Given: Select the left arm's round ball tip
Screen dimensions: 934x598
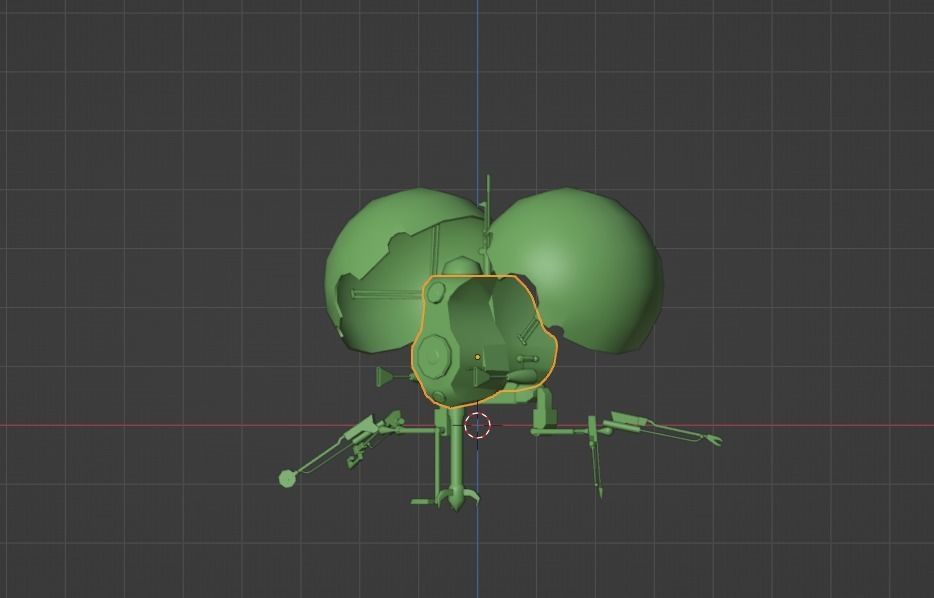Looking at the screenshot, I should click(287, 478).
